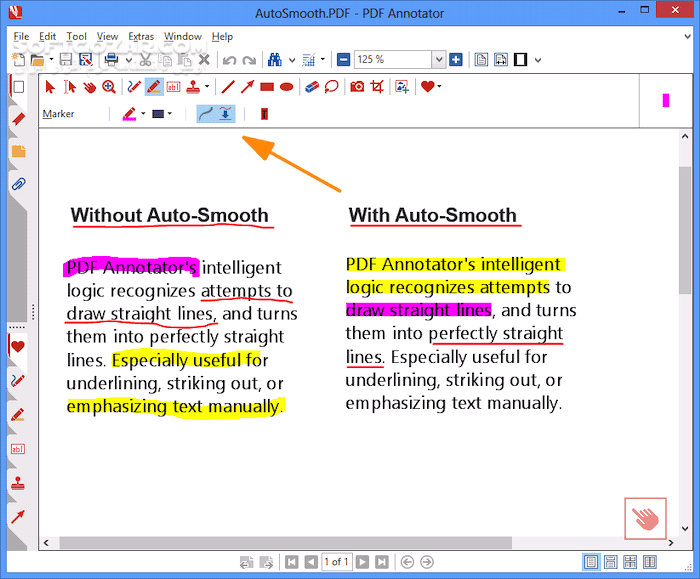Click the Undo arrow
This screenshot has height=579, width=700.
[x=229, y=60]
